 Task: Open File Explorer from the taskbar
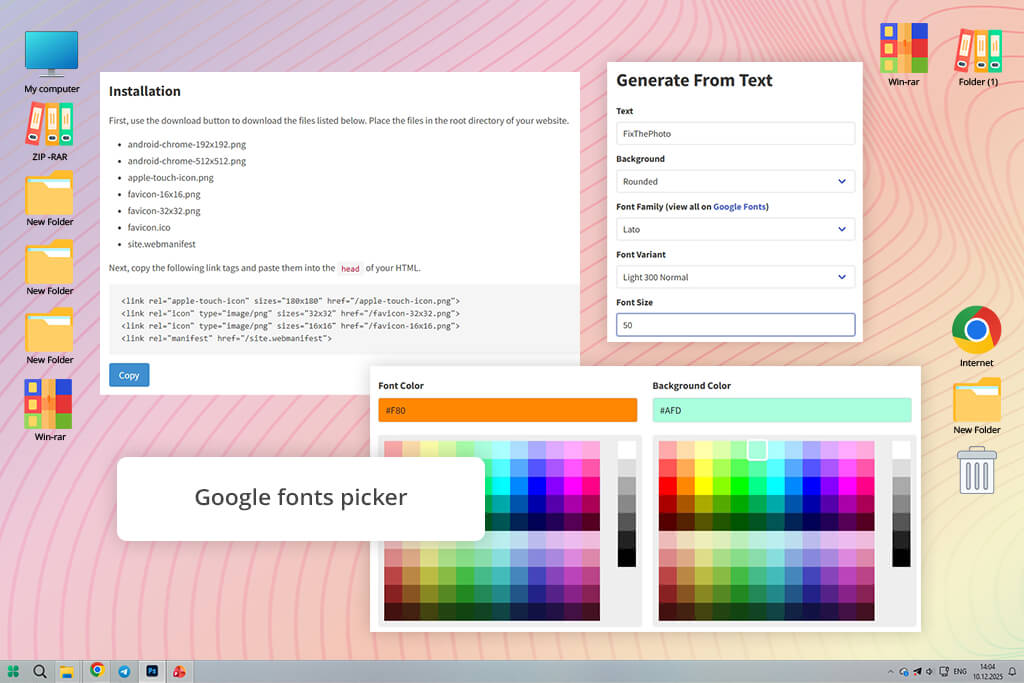coord(67,671)
